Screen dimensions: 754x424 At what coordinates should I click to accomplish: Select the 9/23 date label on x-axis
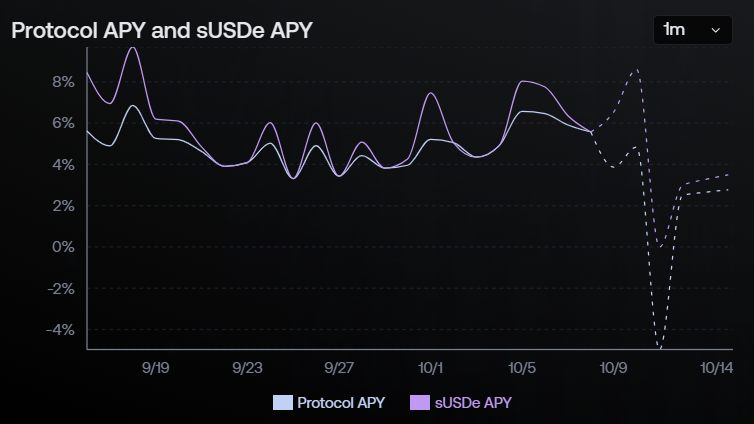tap(247, 367)
